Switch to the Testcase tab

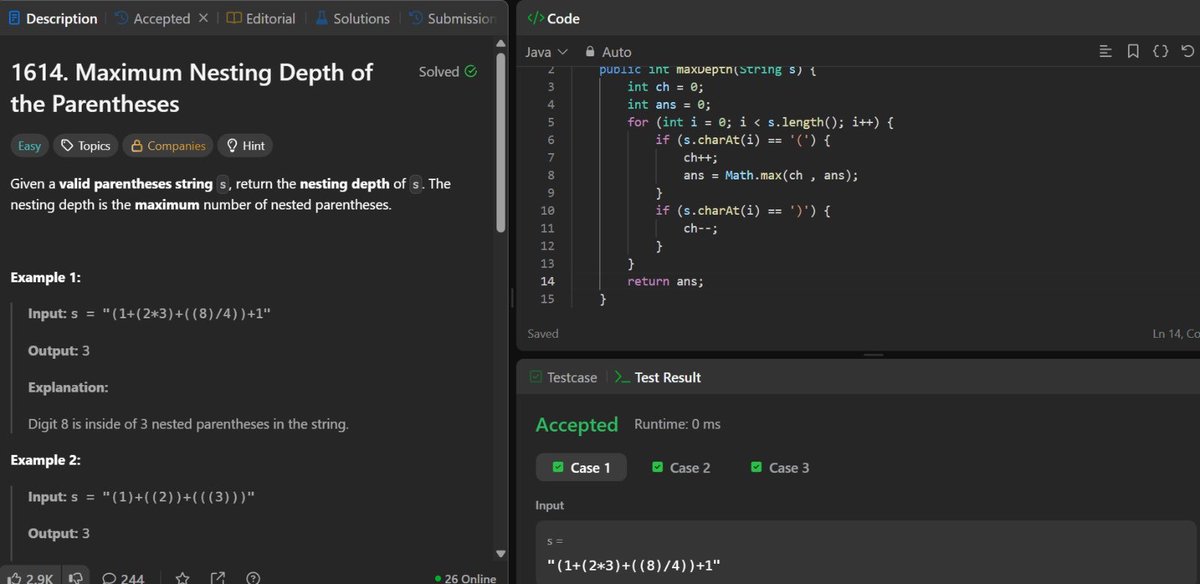(x=562, y=377)
